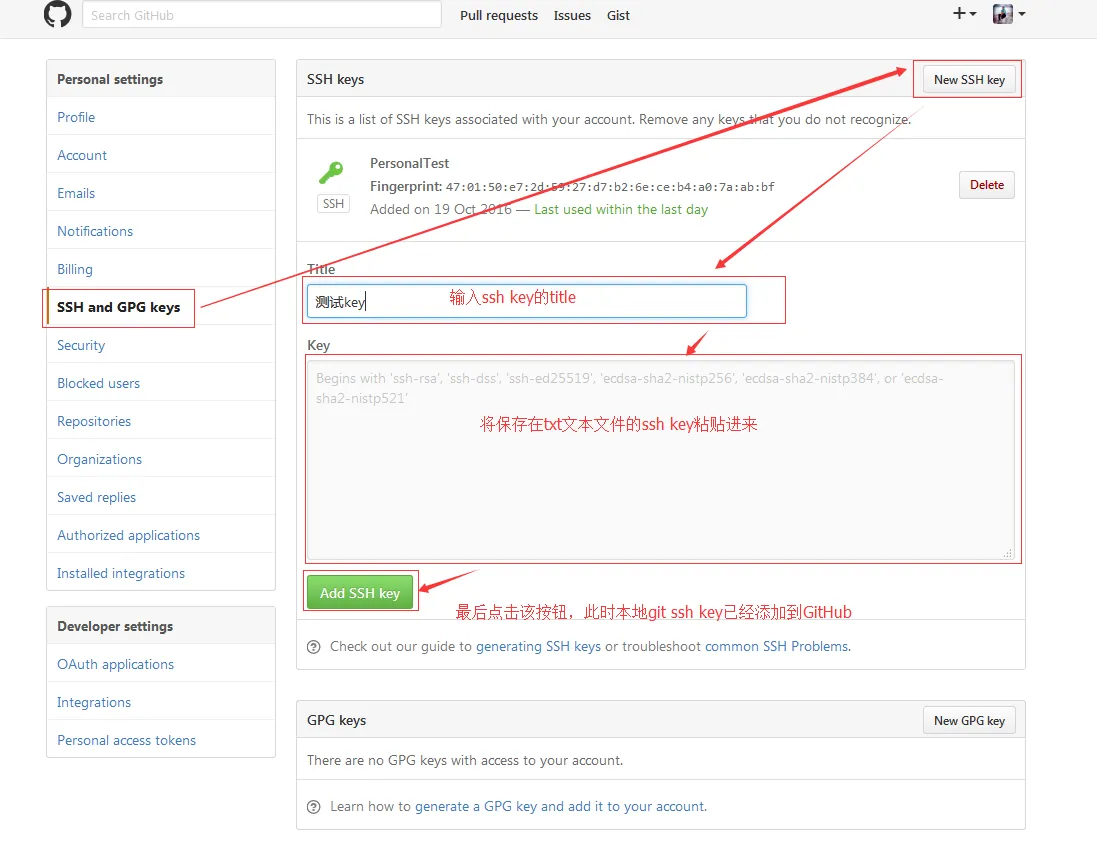Image resolution: width=1097 pixels, height=856 pixels.
Task: Open the Emails settings page
Action: point(161,193)
